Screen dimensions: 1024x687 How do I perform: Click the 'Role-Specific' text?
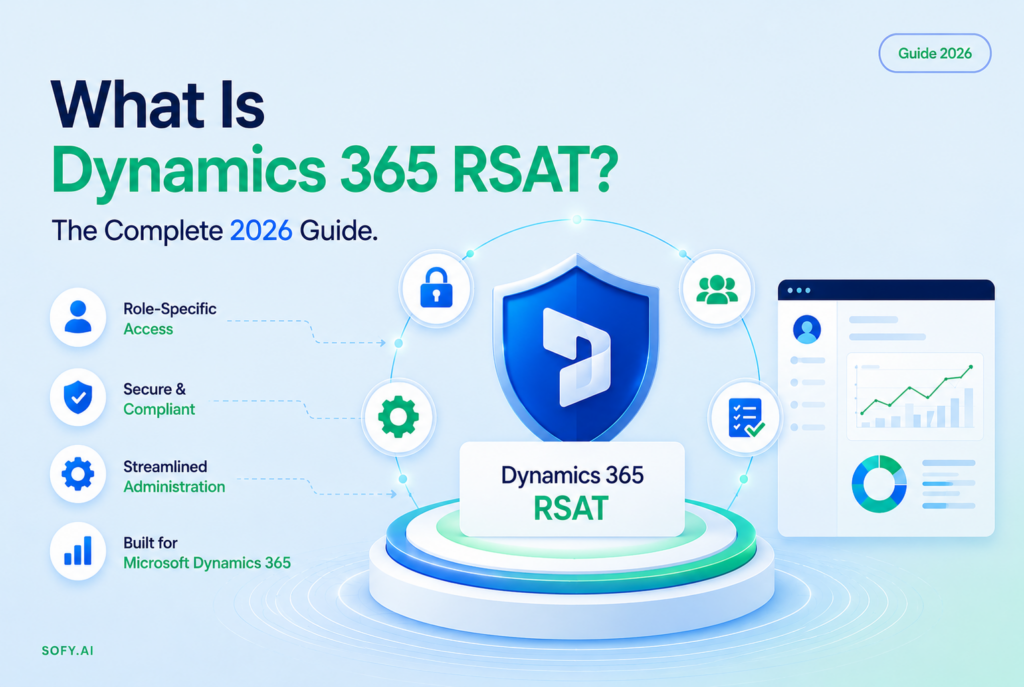[170, 308]
